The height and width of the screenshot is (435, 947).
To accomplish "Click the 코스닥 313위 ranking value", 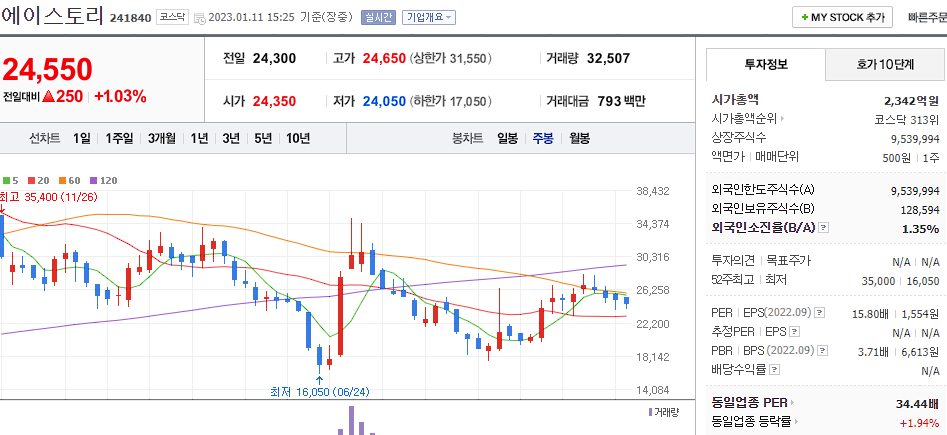I will 907,119.
